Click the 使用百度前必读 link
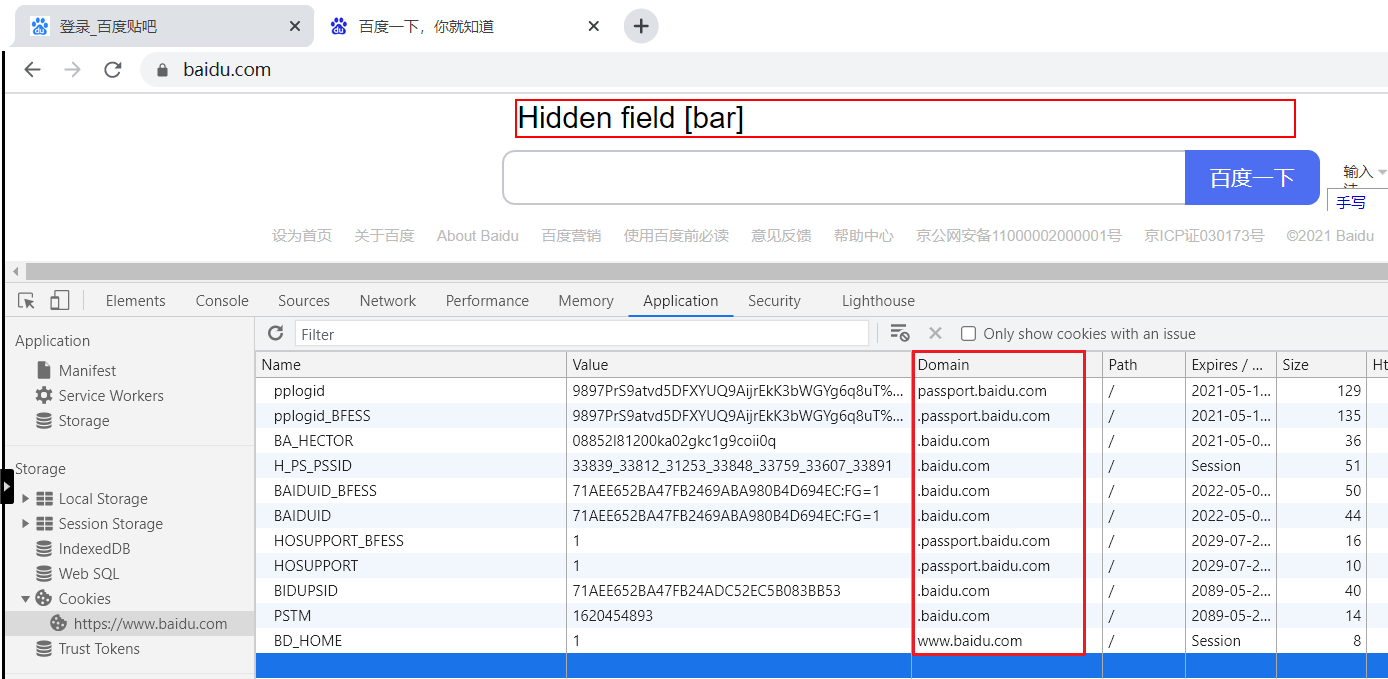Viewport: 1388px width, 679px height. point(676,235)
